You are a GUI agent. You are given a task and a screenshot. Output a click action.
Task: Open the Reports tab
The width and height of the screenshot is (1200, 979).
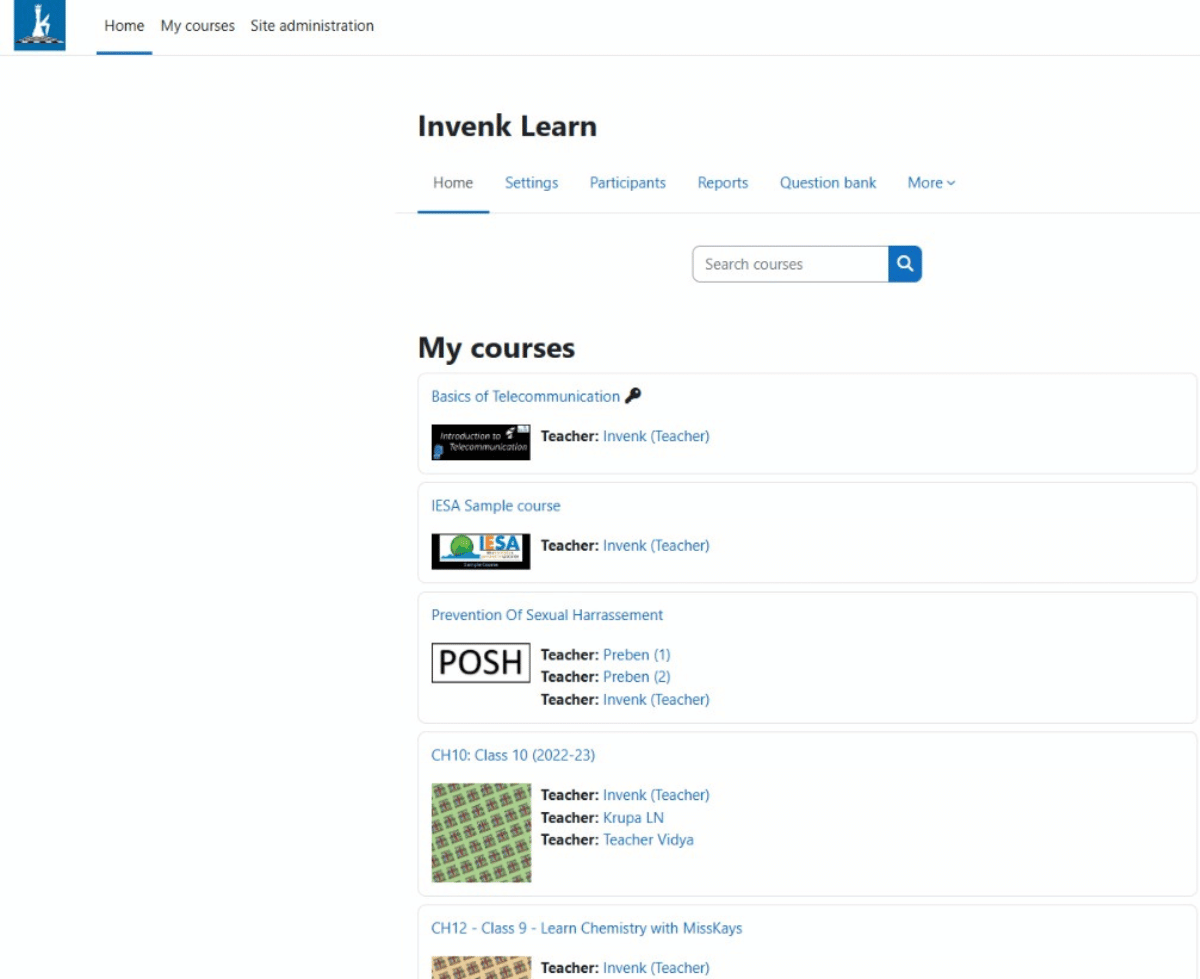723,183
